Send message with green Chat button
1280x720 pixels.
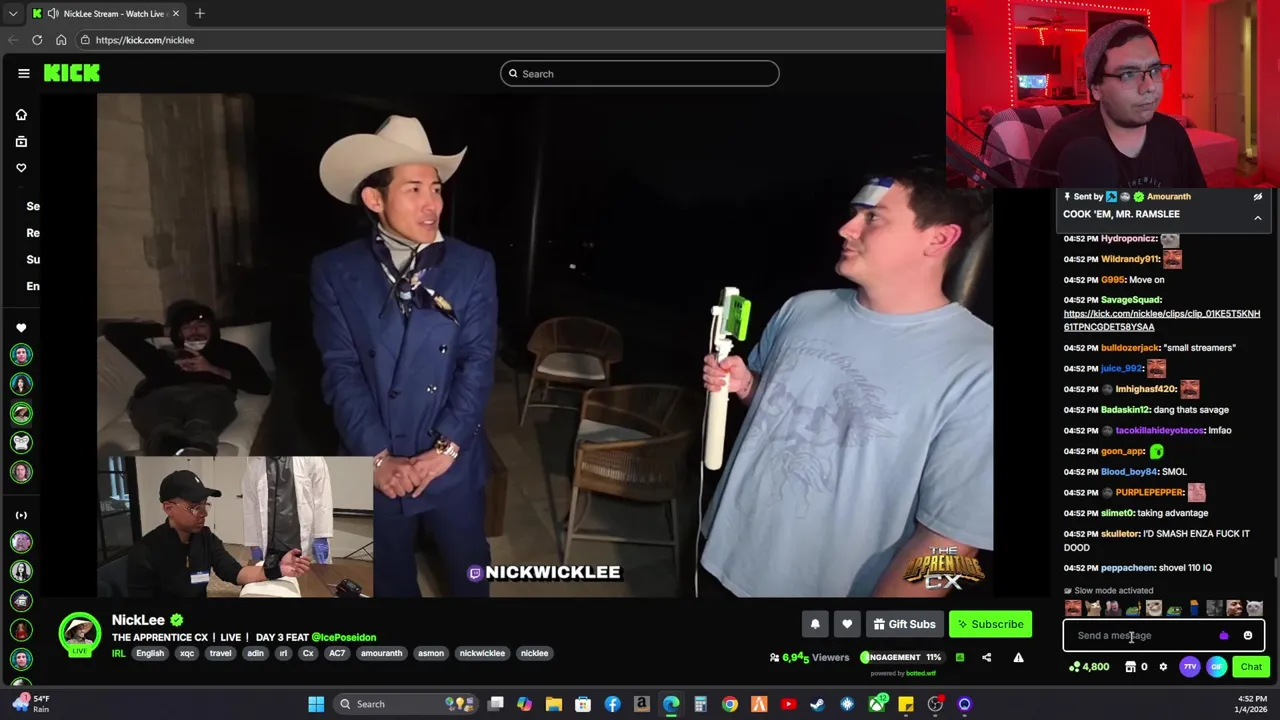point(1251,667)
